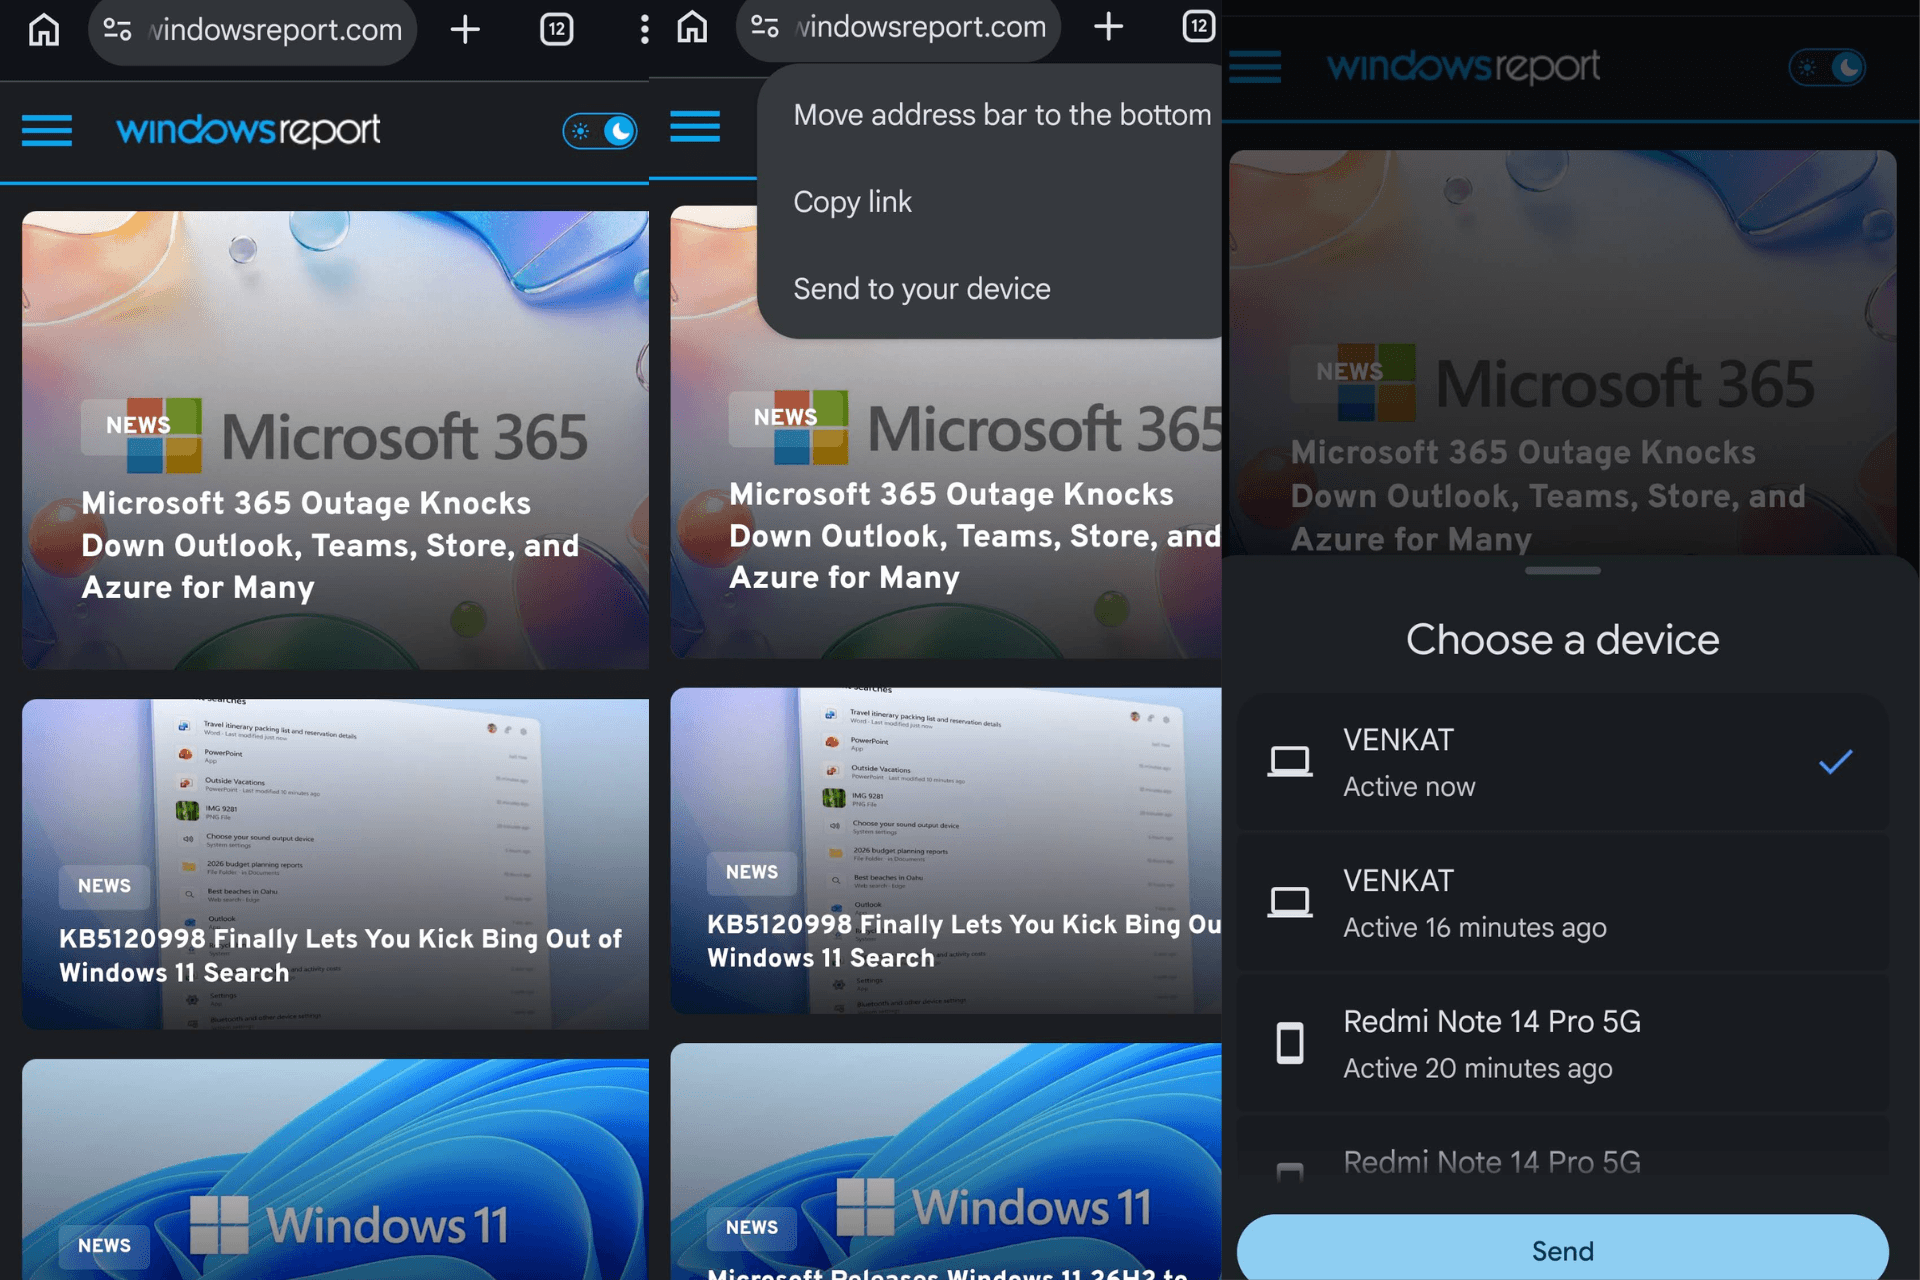Select Move address bar to the bottom
This screenshot has width=1920, height=1280.
(1002, 115)
